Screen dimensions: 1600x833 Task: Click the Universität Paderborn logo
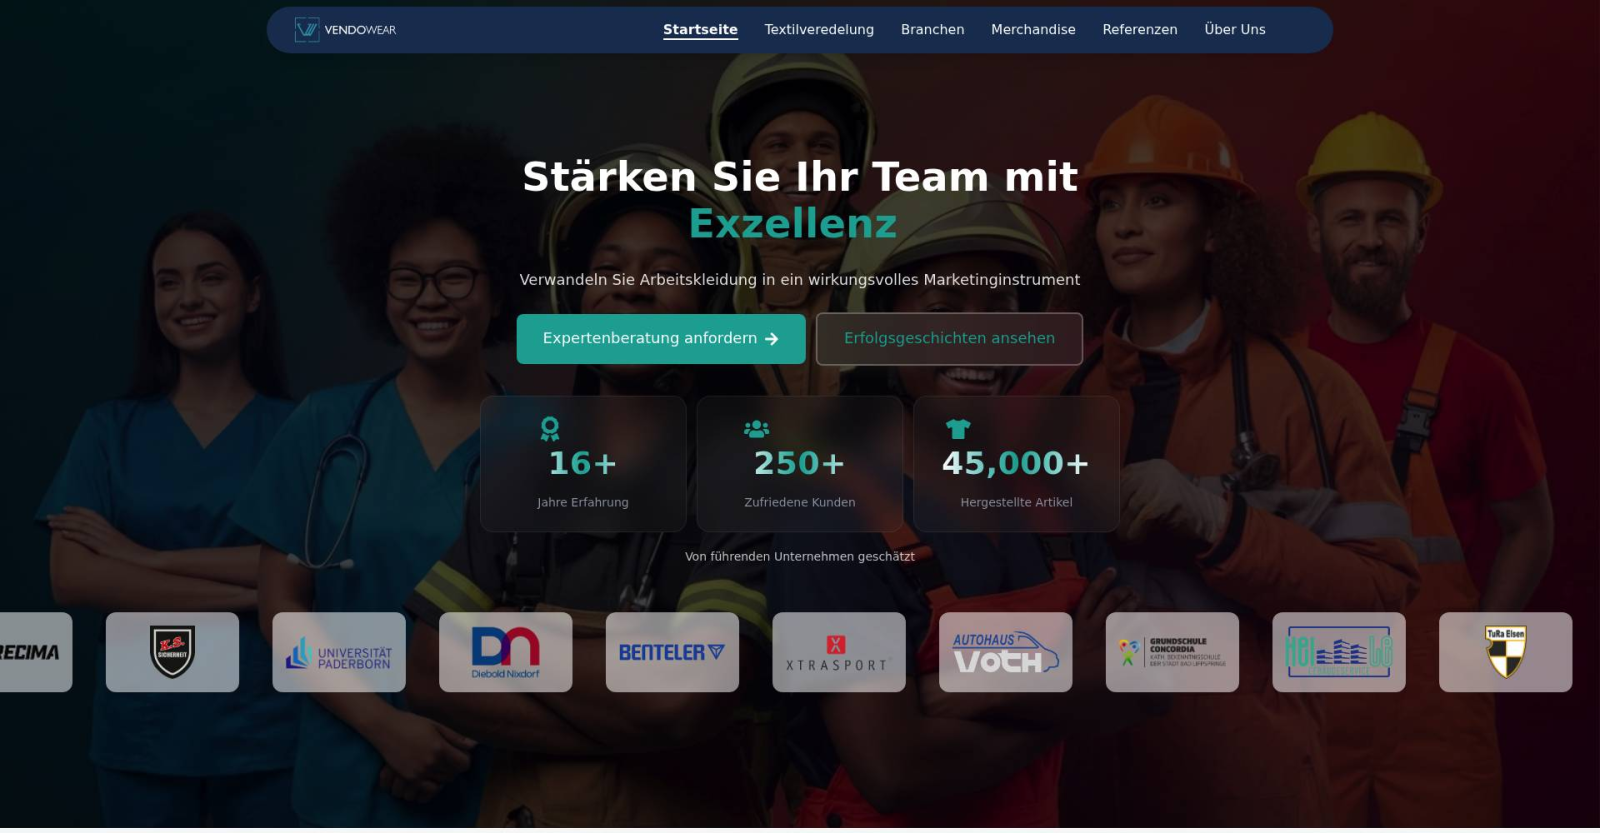pos(339,653)
